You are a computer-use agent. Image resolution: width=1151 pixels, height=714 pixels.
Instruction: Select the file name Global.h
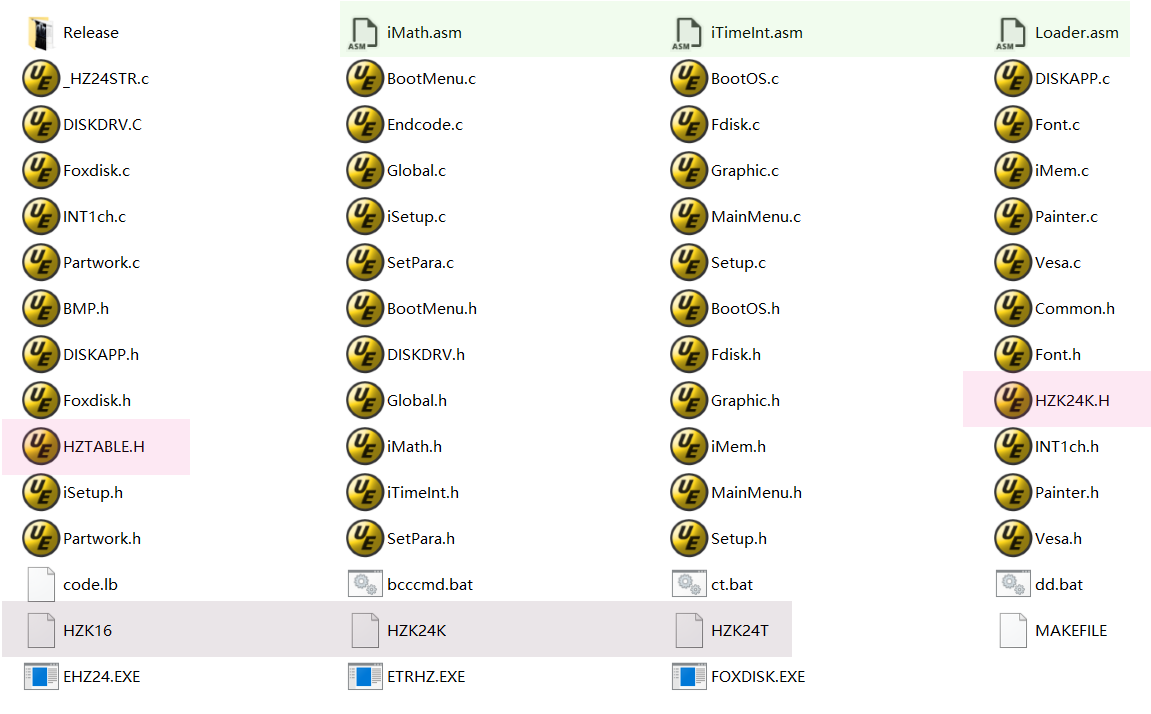point(417,401)
